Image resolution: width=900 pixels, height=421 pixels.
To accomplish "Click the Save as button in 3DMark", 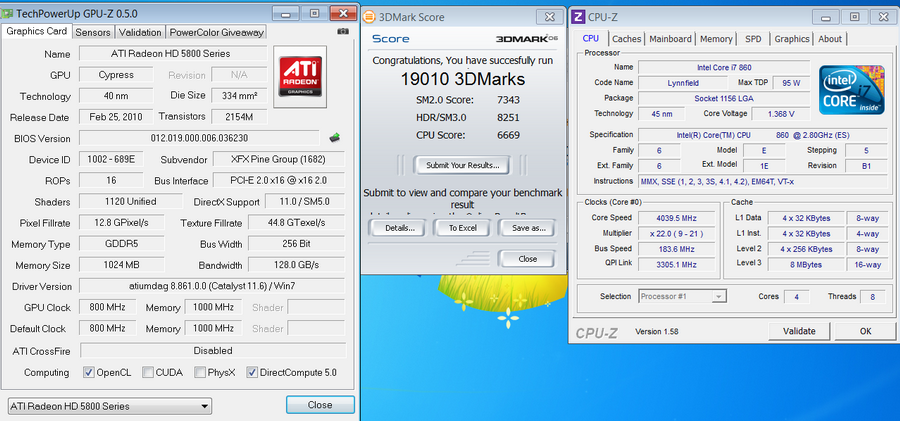I will tap(528, 228).
